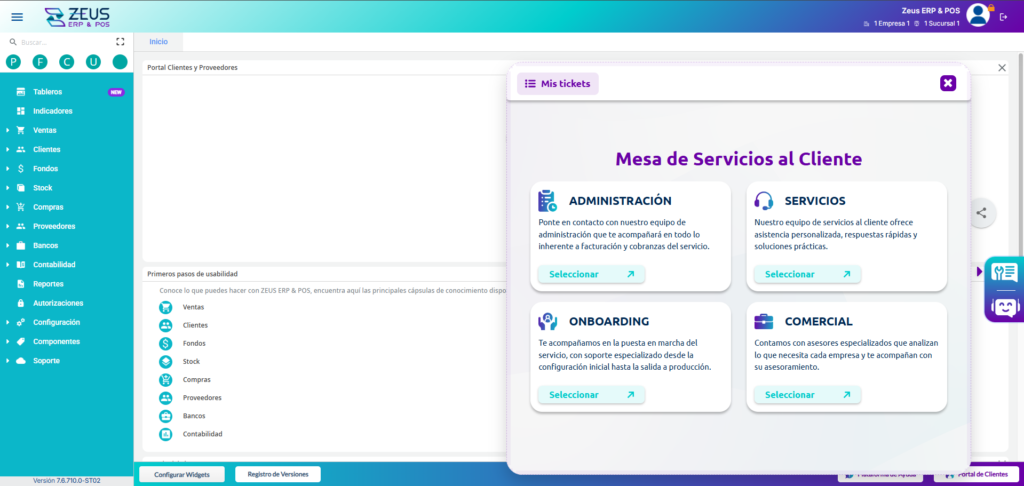Viewport: 1024px width, 486px height.
Task: Open Tableros in the sidebar
Action: [x=47, y=92]
